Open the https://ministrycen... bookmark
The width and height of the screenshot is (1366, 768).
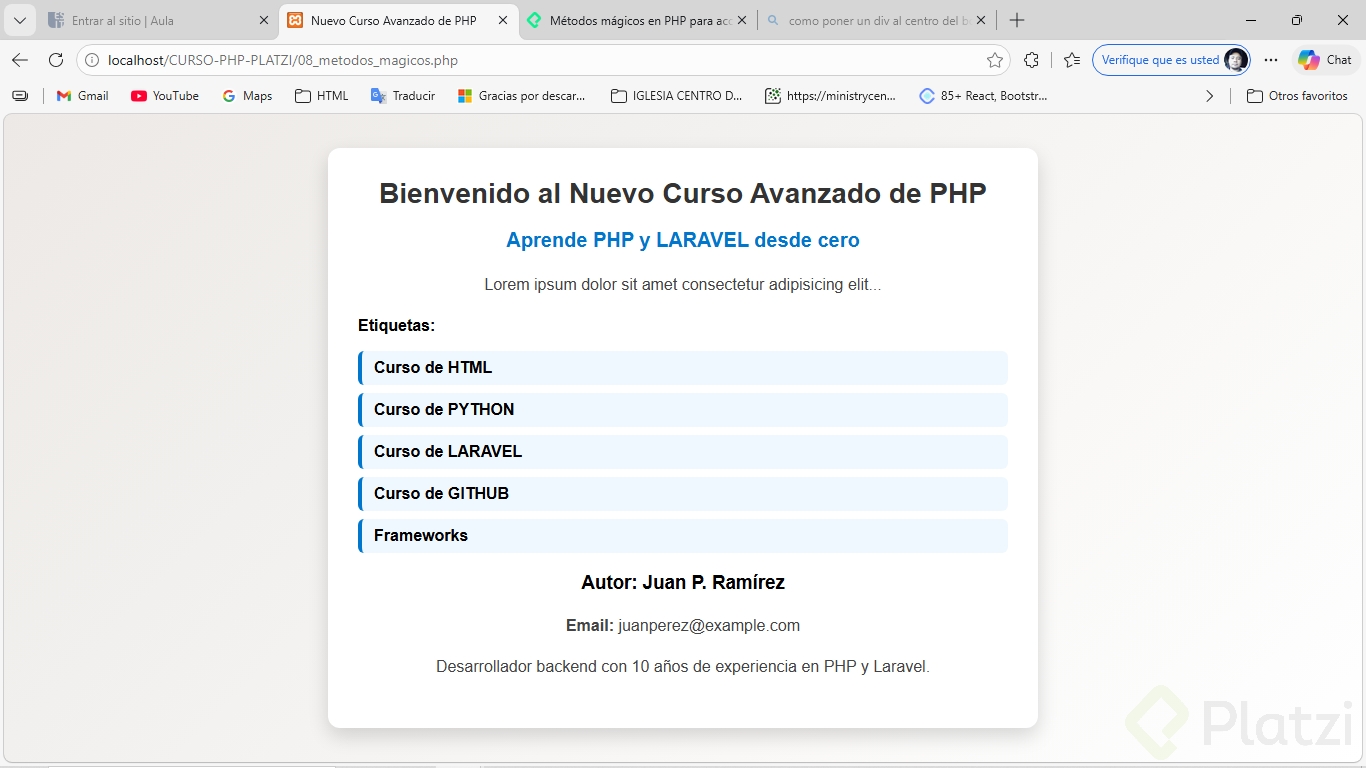click(x=830, y=96)
